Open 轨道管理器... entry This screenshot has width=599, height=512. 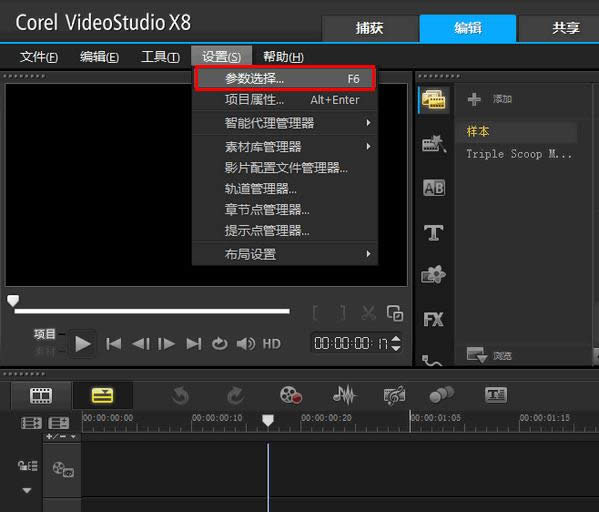(x=285, y=188)
